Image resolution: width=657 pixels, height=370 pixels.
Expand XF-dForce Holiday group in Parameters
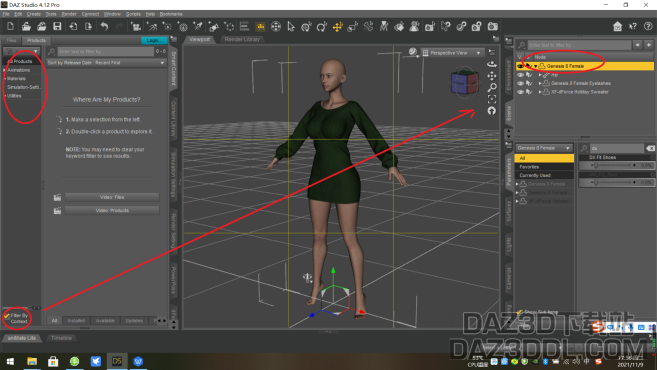pos(517,201)
